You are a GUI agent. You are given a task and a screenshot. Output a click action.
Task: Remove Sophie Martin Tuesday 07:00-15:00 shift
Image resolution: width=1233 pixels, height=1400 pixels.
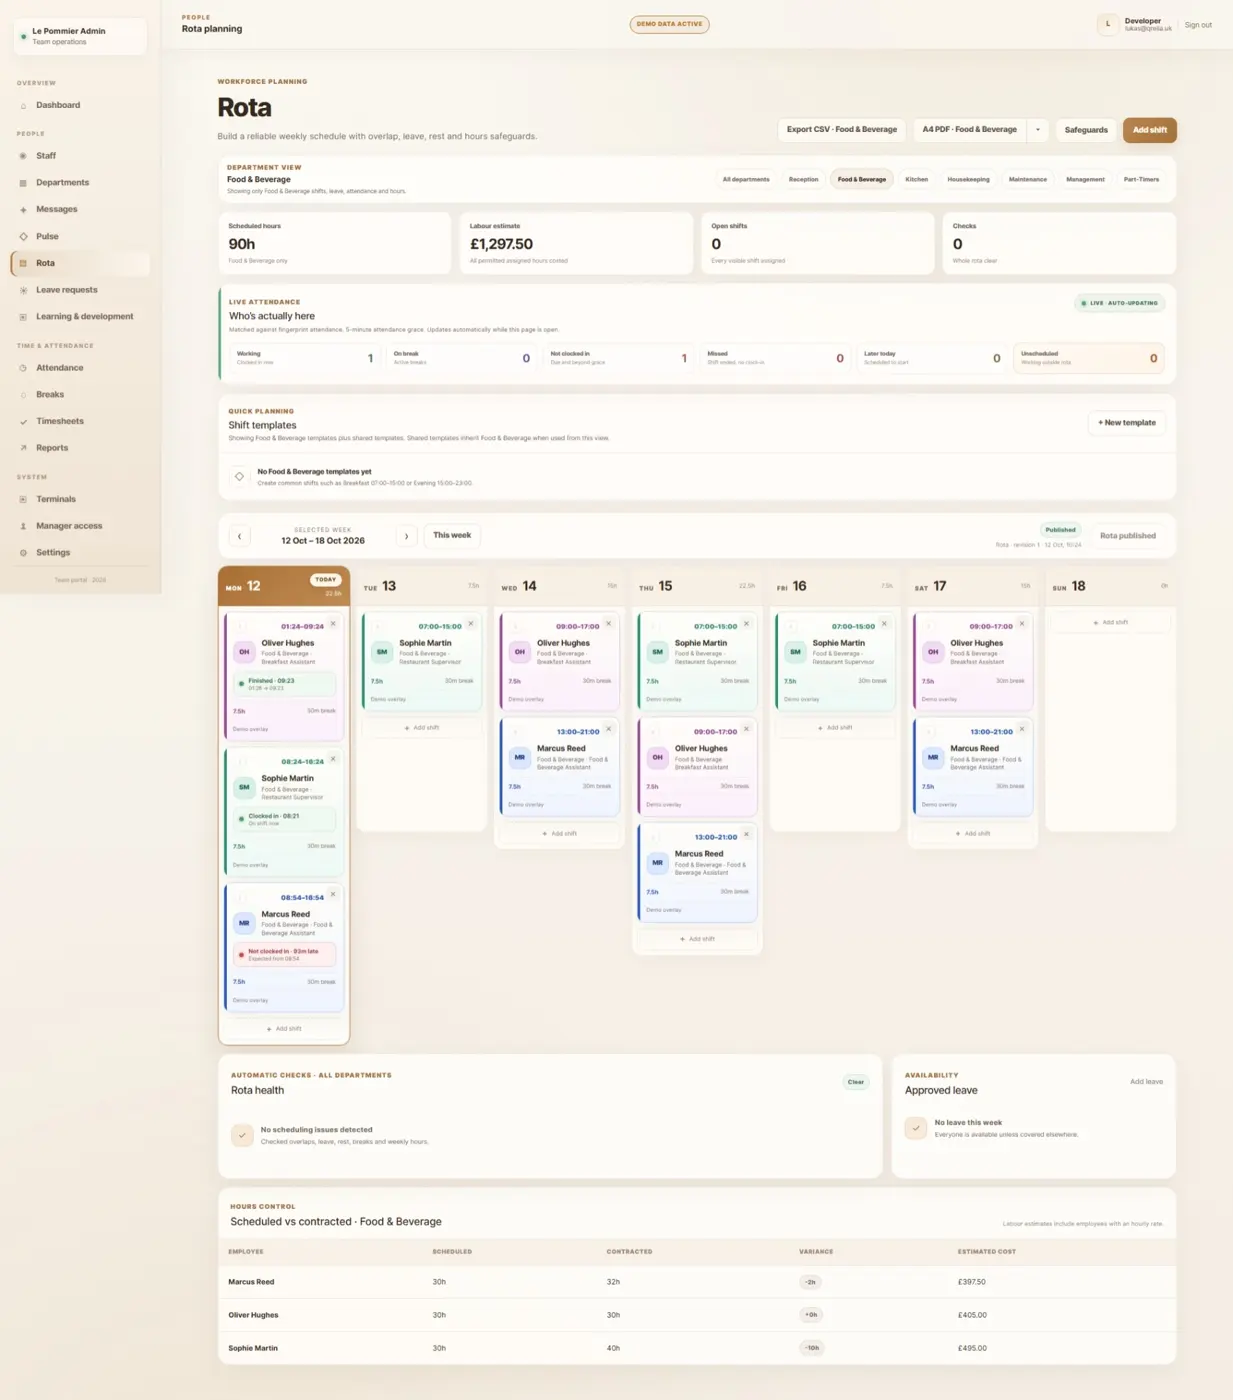[471, 624]
